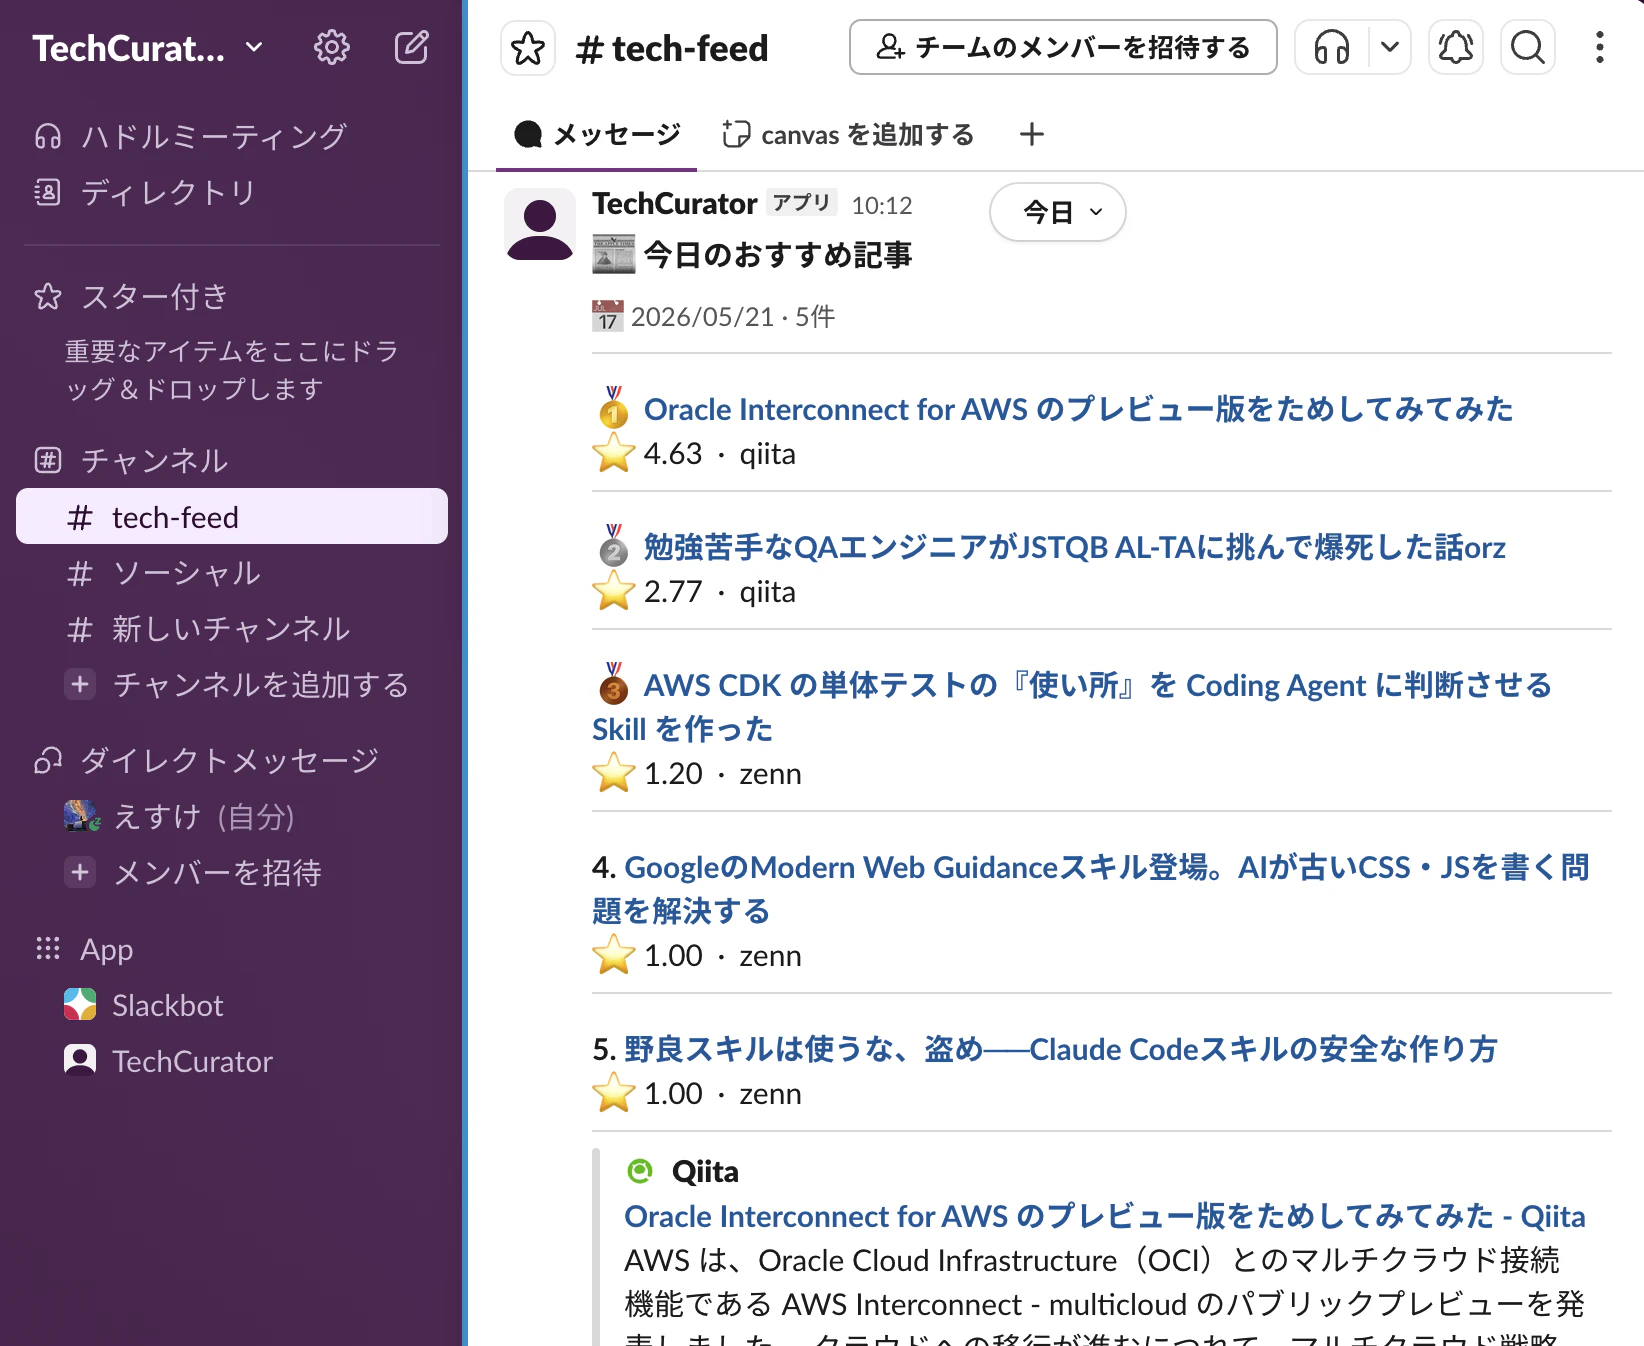This screenshot has width=1644, height=1346.
Task: Compose a new message with pencil icon
Action: coord(411,47)
